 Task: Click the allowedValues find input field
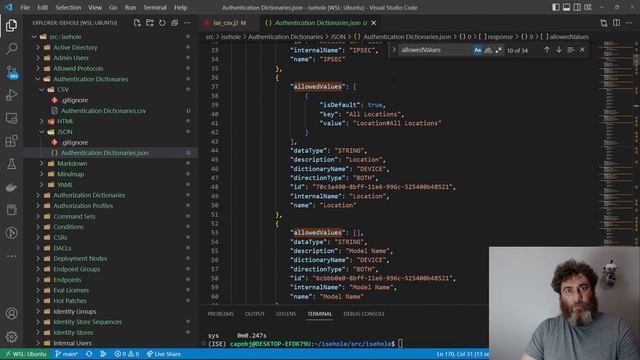435,50
